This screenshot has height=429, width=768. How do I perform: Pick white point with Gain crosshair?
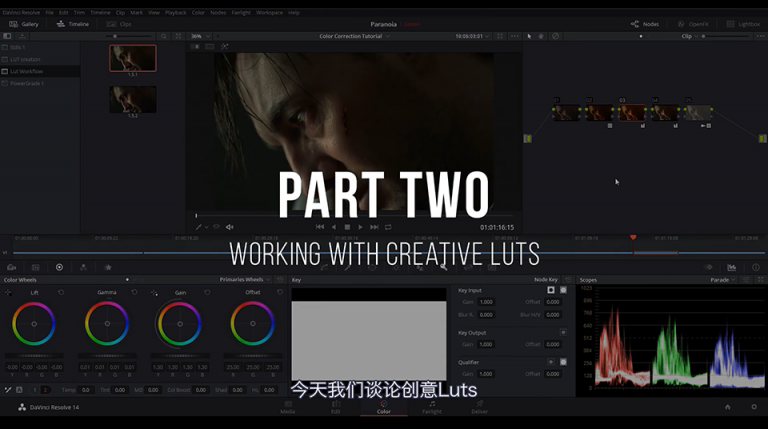coord(154,292)
